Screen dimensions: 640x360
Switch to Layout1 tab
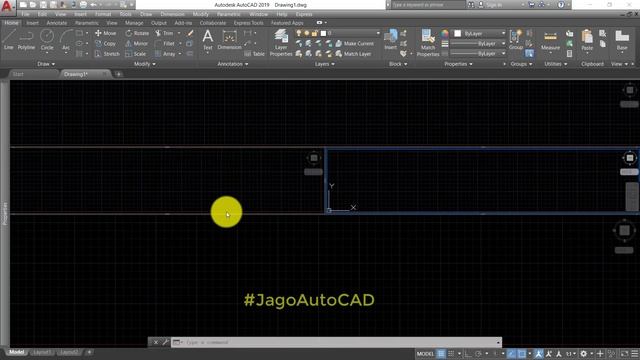tap(42, 352)
